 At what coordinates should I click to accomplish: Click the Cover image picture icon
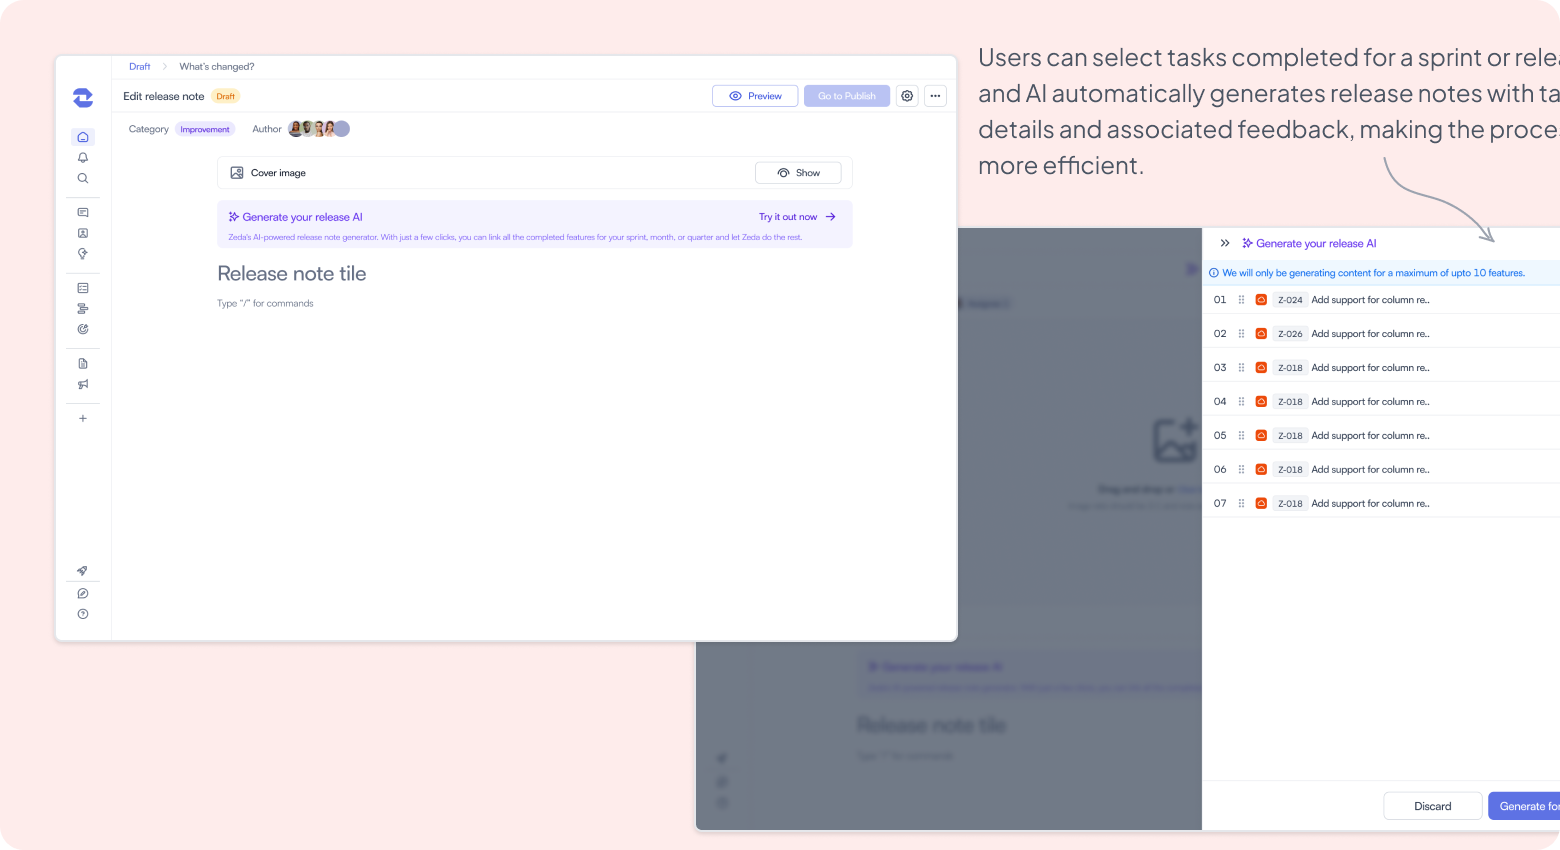(x=237, y=173)
